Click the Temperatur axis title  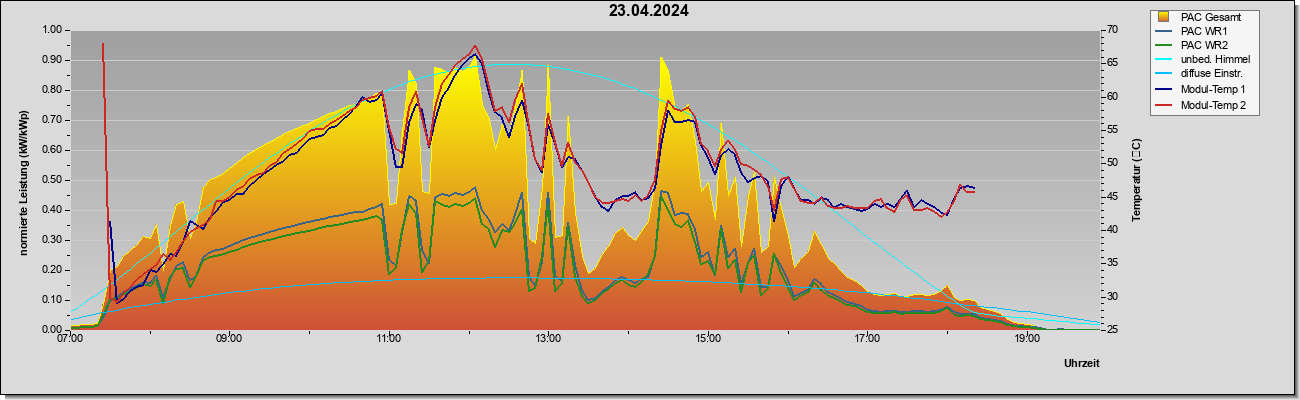coord(1136,180)
